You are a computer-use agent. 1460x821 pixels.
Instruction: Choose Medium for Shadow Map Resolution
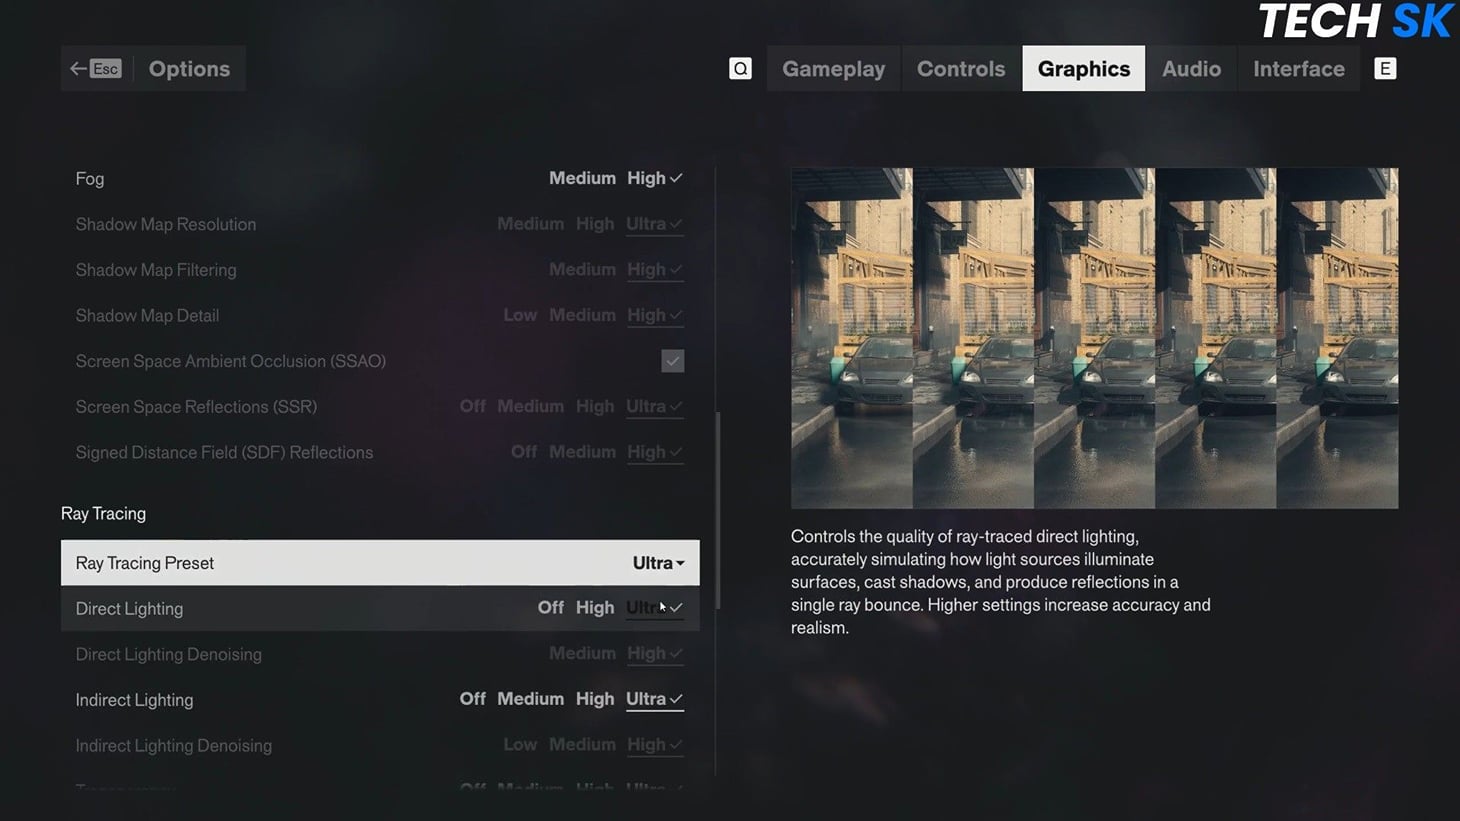531,224
